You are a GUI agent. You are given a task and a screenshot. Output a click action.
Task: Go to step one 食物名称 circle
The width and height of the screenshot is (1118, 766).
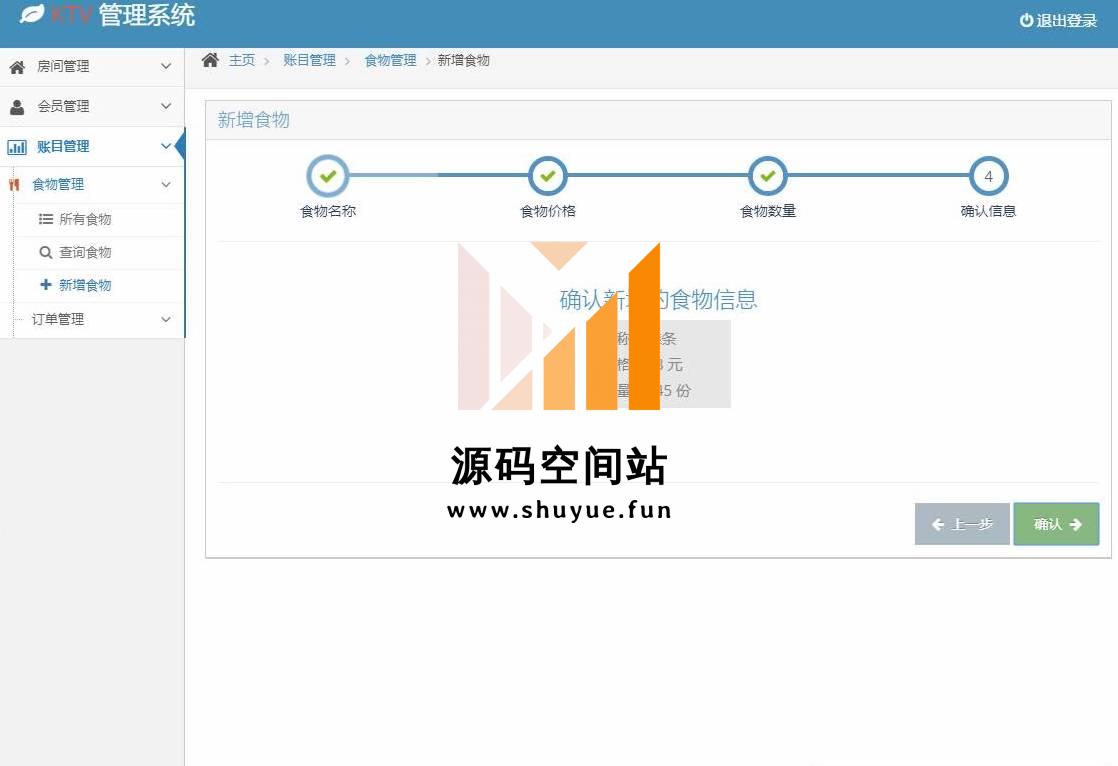(x=328, y=176)
